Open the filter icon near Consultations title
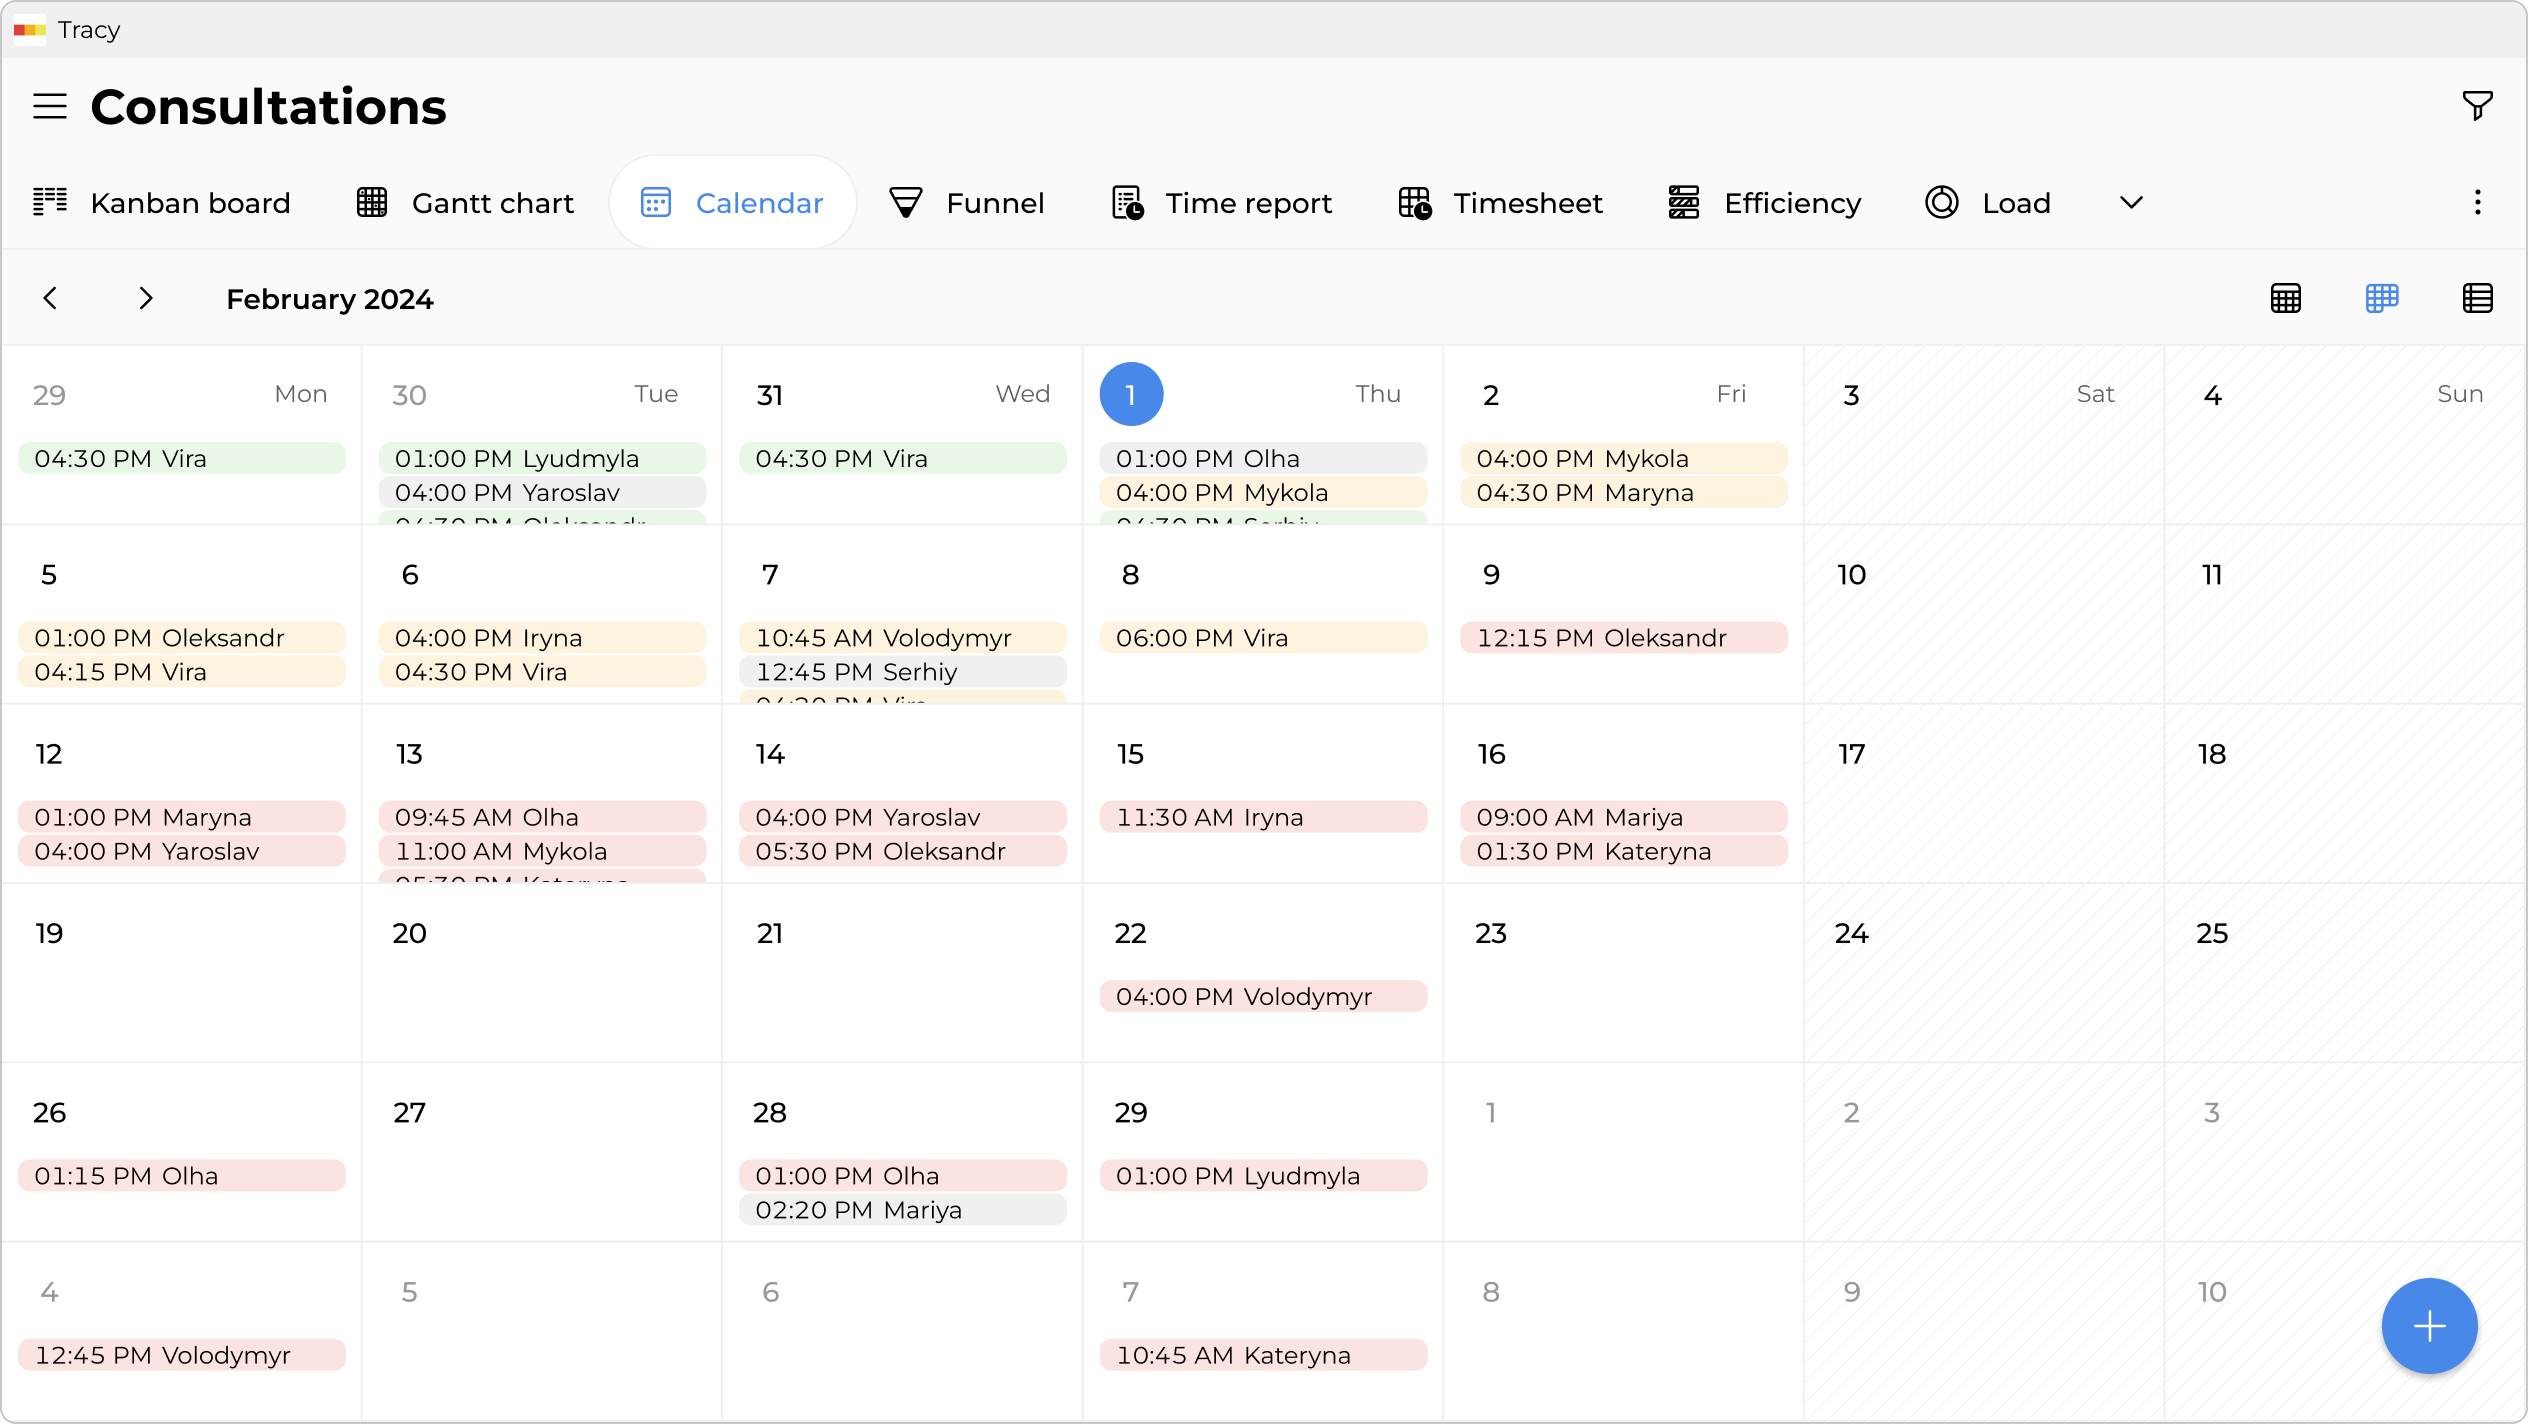This screenshot has width=2528, height=1424. [x=2477, y=105]
